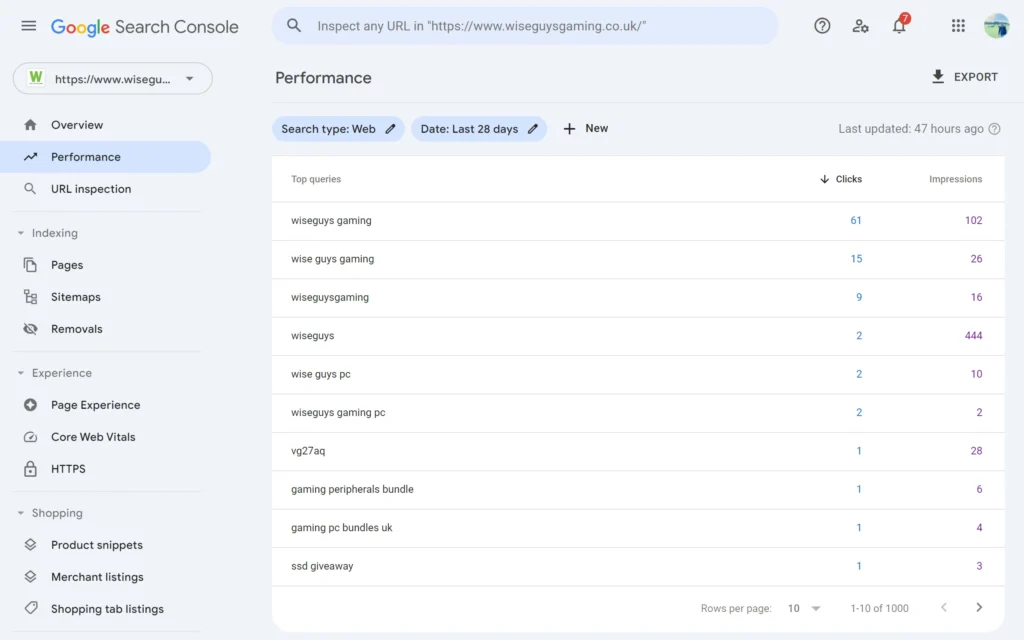Collapse the Experience section
The height and width of the screenshot is (640, 1024).
(x=22, y=373)
